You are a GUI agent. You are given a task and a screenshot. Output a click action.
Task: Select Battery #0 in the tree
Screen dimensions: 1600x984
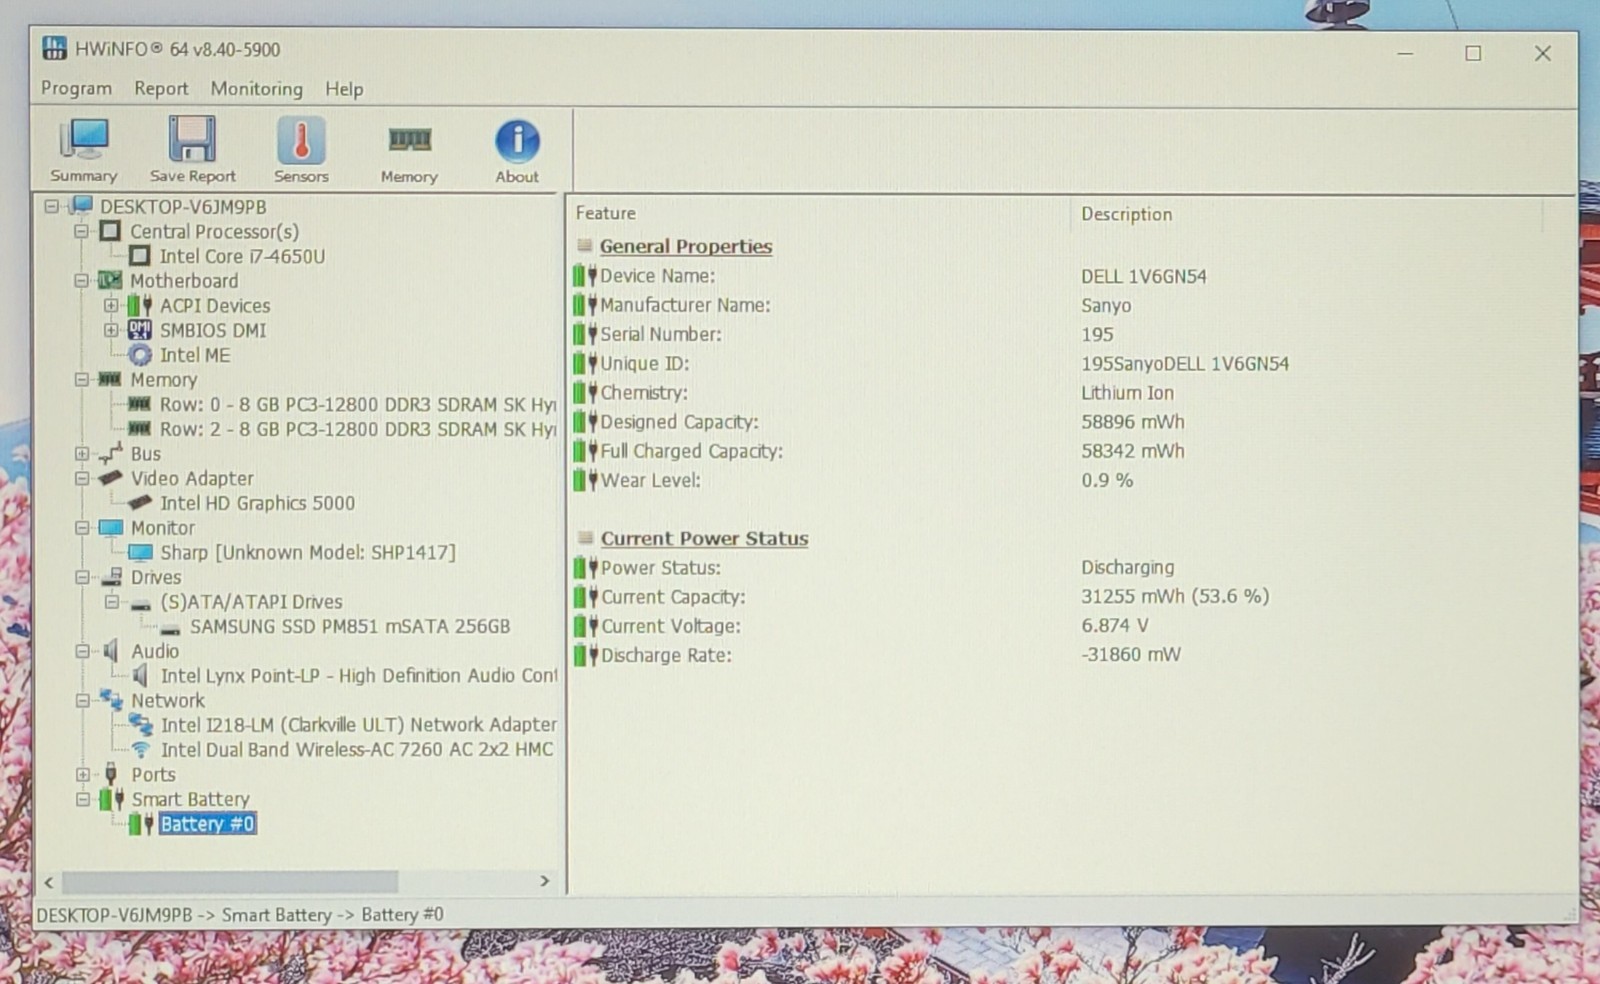tap(207, 824)
